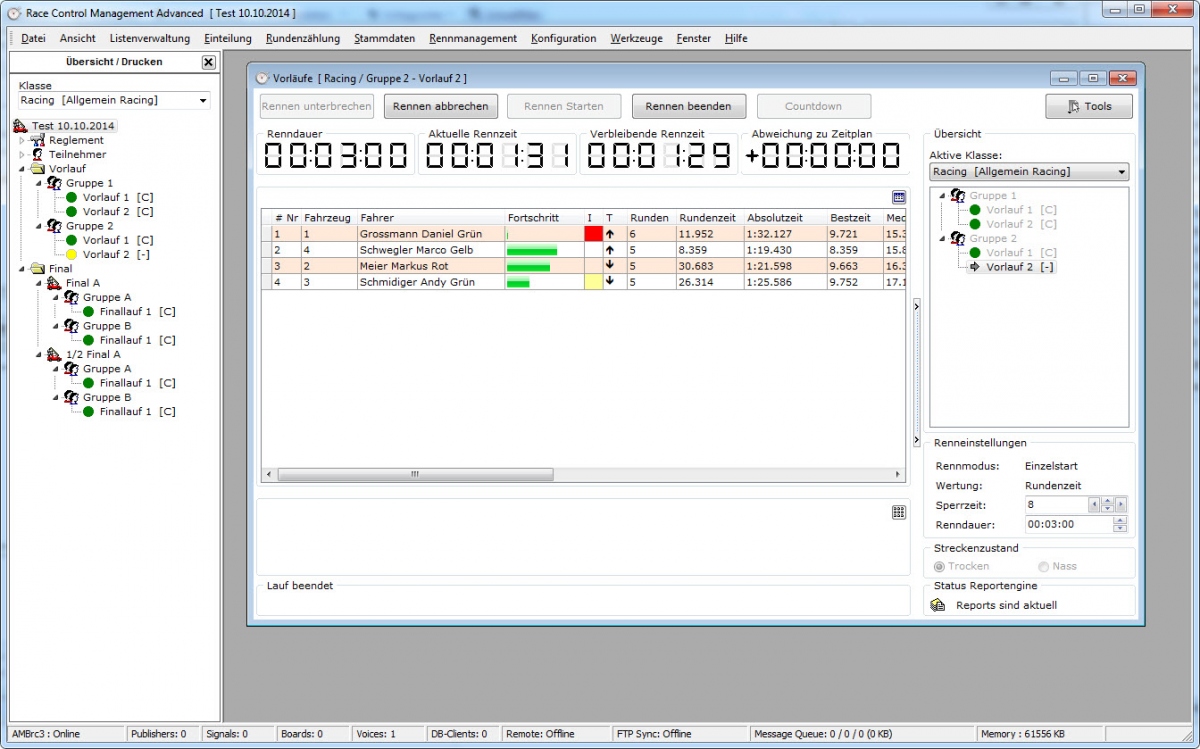Click the Test 10.10.2014 race car icon
The width and height of the screenshot is (1200, 749).
[20, 126]
